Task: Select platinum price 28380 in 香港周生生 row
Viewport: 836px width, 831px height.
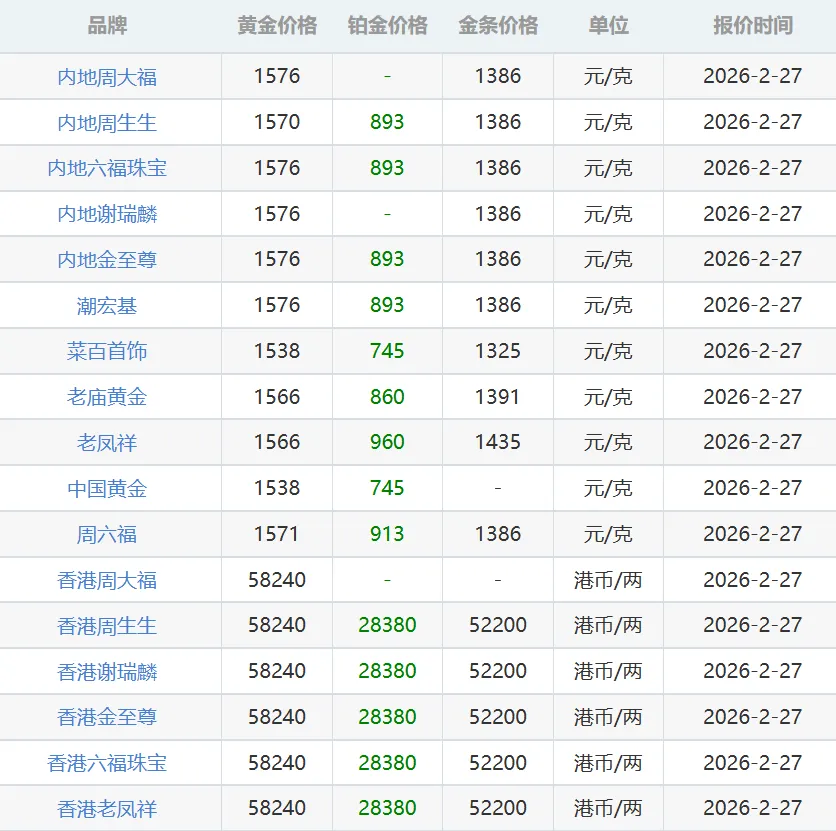Action: 388,625
